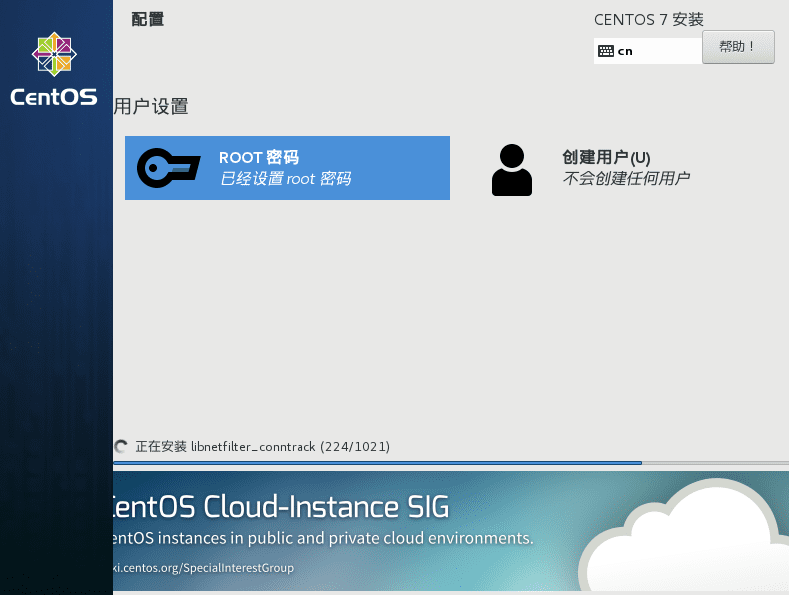Screen dimensions: 789x595
Task: Click the key icon for ROOT 密码
Action: 169,168
